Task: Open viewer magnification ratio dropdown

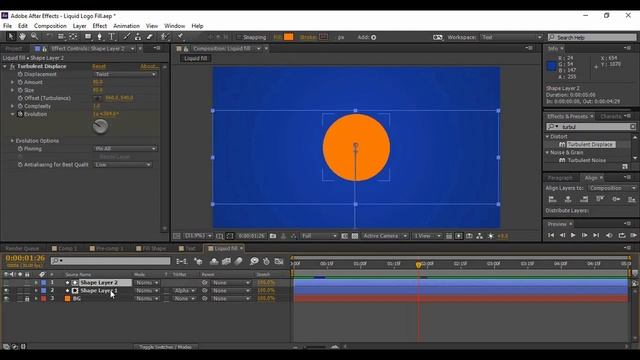Action: pyautogui.click(x=198, y=236)
